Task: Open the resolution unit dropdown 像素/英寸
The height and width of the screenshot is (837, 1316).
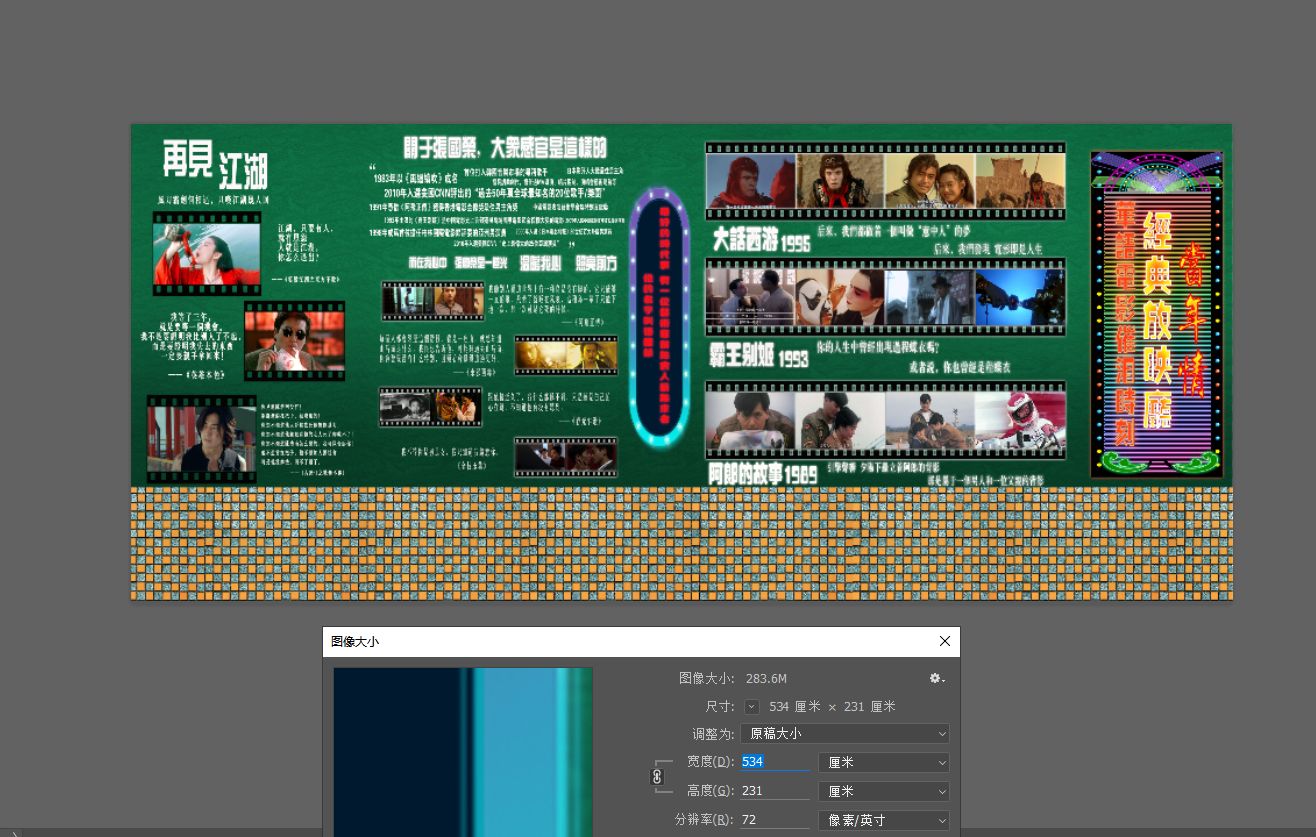Action: pos(884,820)
